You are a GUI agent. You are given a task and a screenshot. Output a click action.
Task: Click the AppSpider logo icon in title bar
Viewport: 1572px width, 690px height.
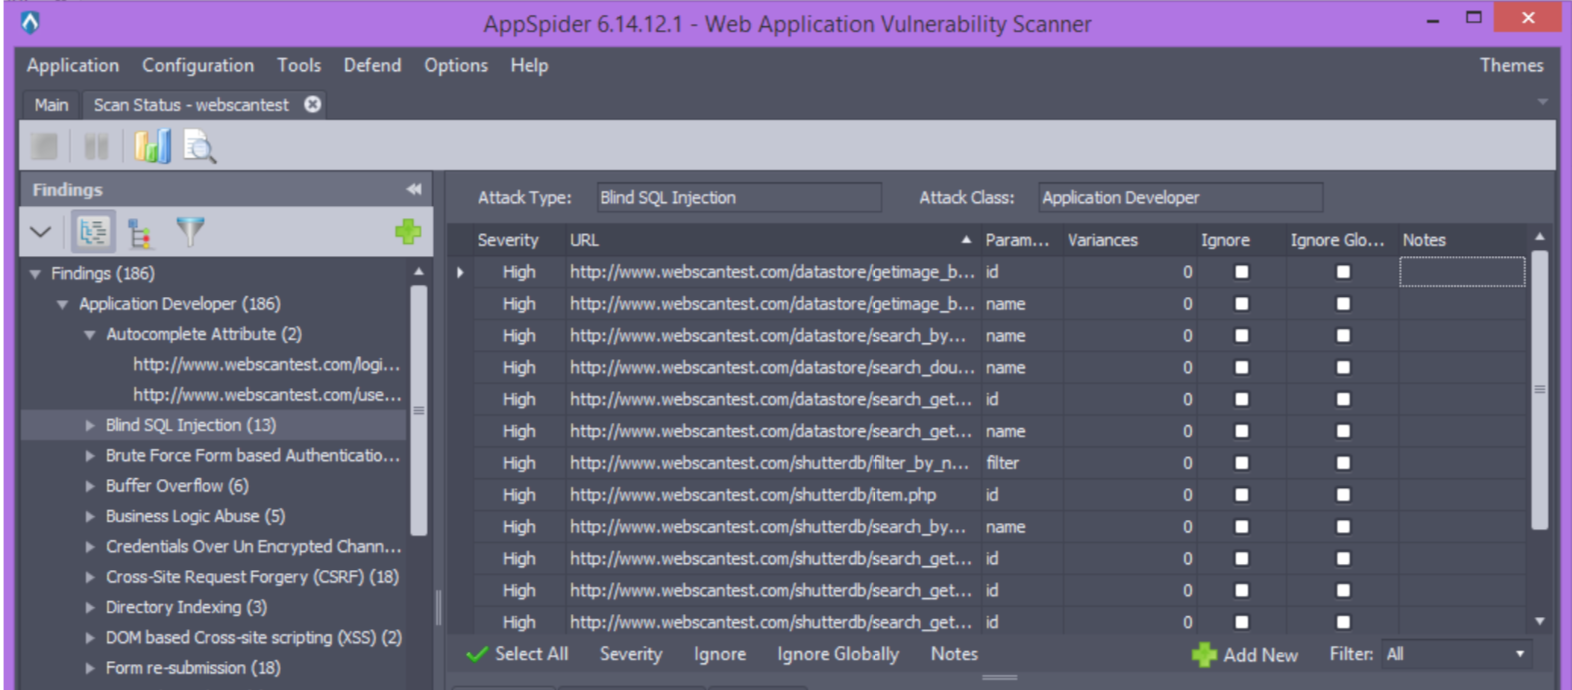tap(31, 21)
